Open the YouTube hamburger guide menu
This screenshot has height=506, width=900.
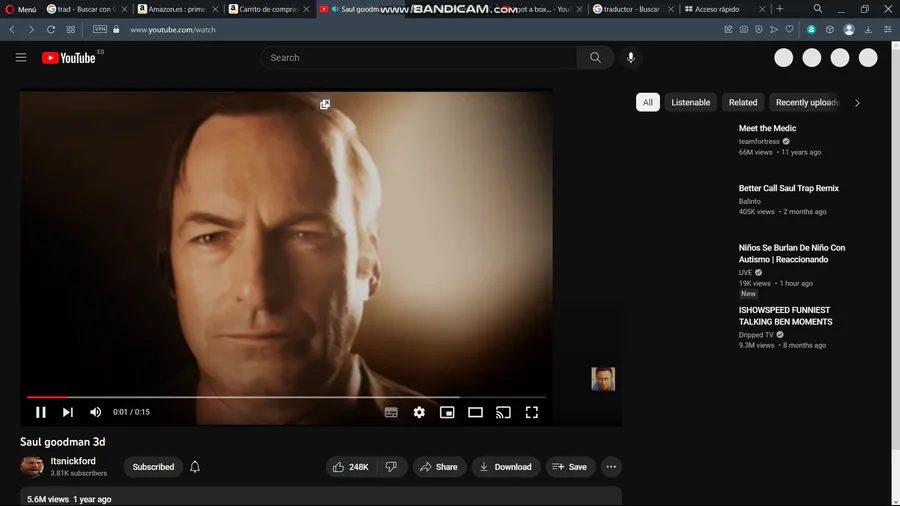21,57
